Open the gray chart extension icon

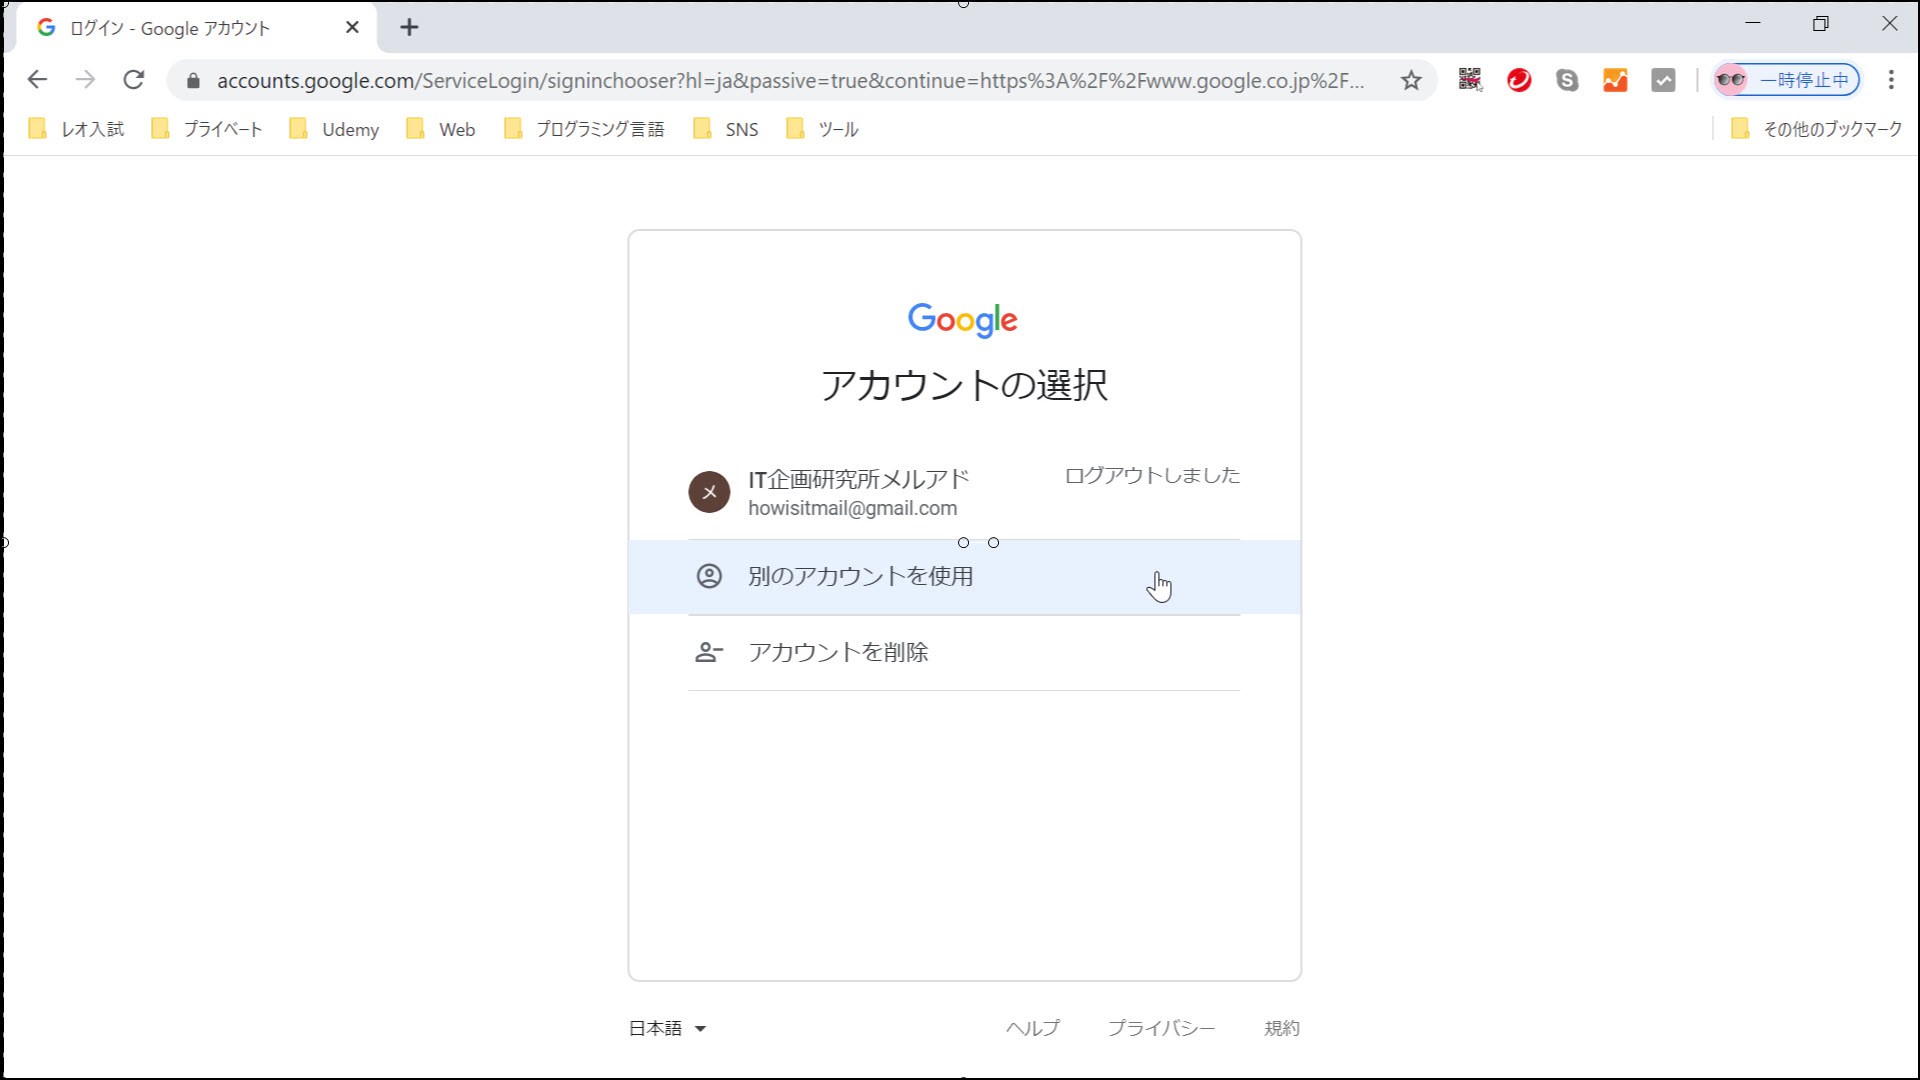(x=1663, y=80)
